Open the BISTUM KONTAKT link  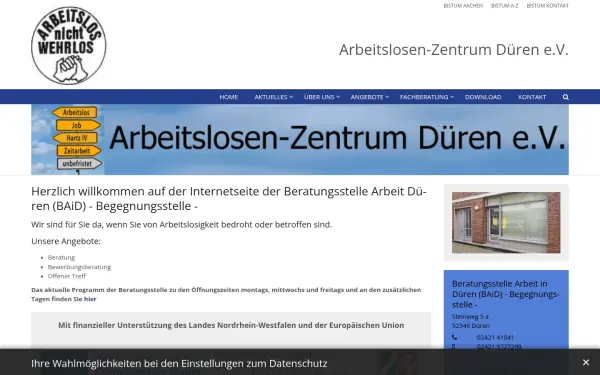click(x=548, y=6)
